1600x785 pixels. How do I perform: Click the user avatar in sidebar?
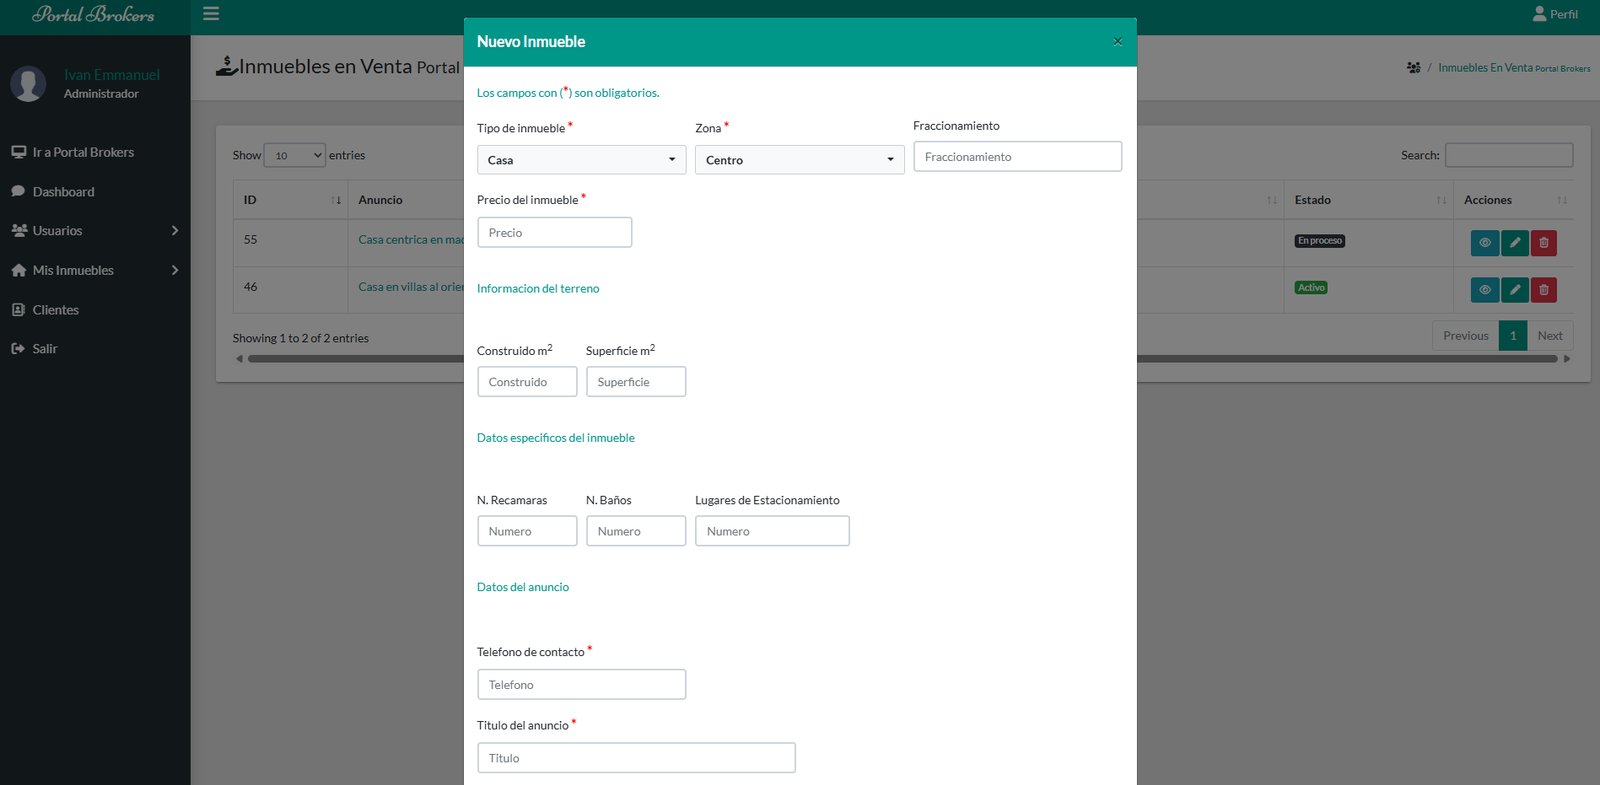click(x=28, y=84)
